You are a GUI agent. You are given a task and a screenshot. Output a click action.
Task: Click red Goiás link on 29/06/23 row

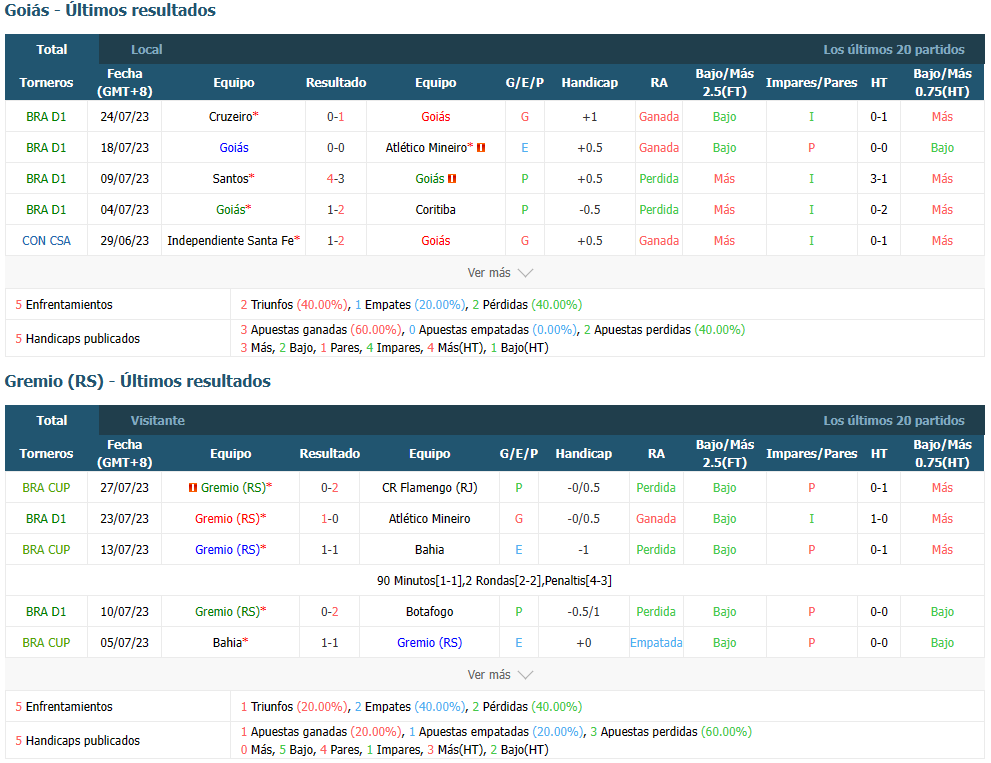tap(436, 241)
